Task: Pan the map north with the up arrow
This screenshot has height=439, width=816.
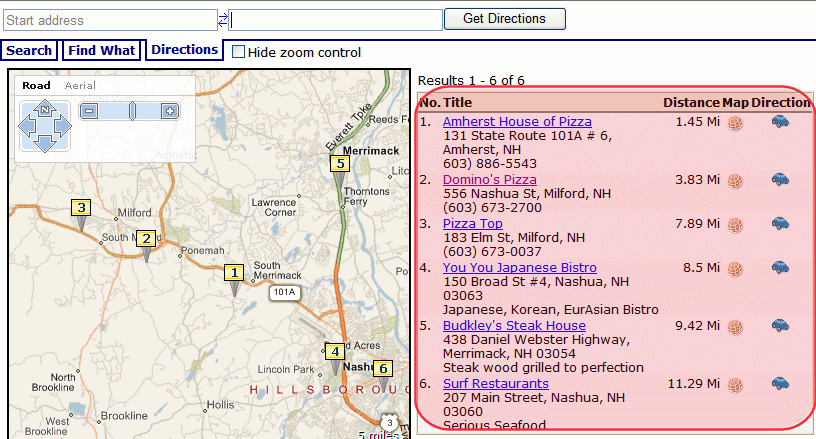Action: coord(45,109)
